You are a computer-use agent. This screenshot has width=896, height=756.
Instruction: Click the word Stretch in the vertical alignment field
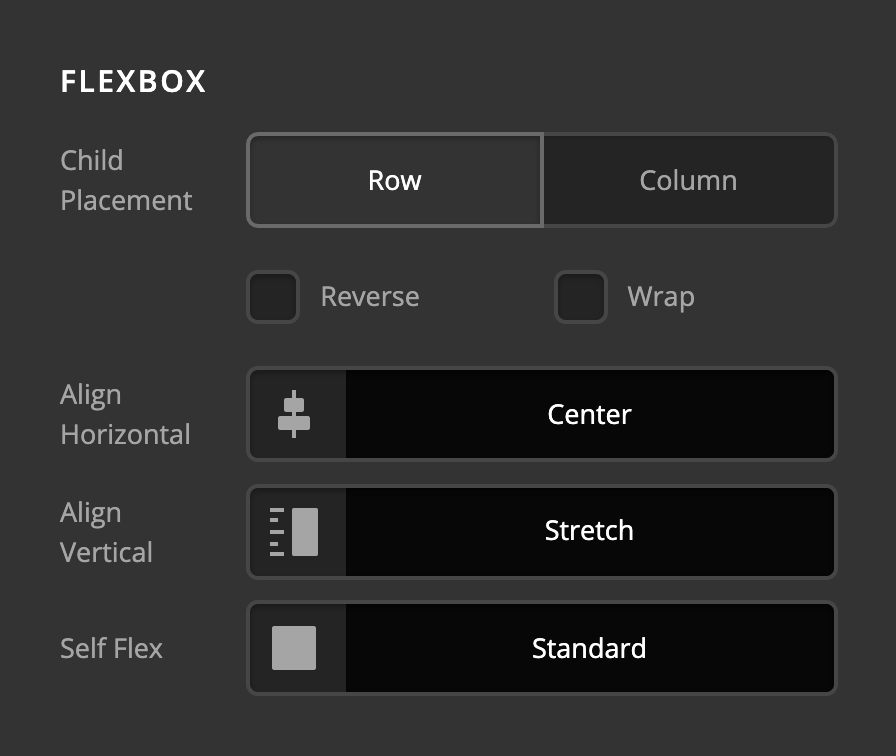(589, 530)
